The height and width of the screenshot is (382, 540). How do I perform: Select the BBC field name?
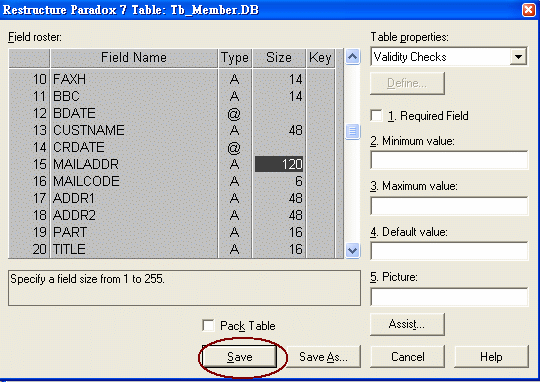pos(134,96)
